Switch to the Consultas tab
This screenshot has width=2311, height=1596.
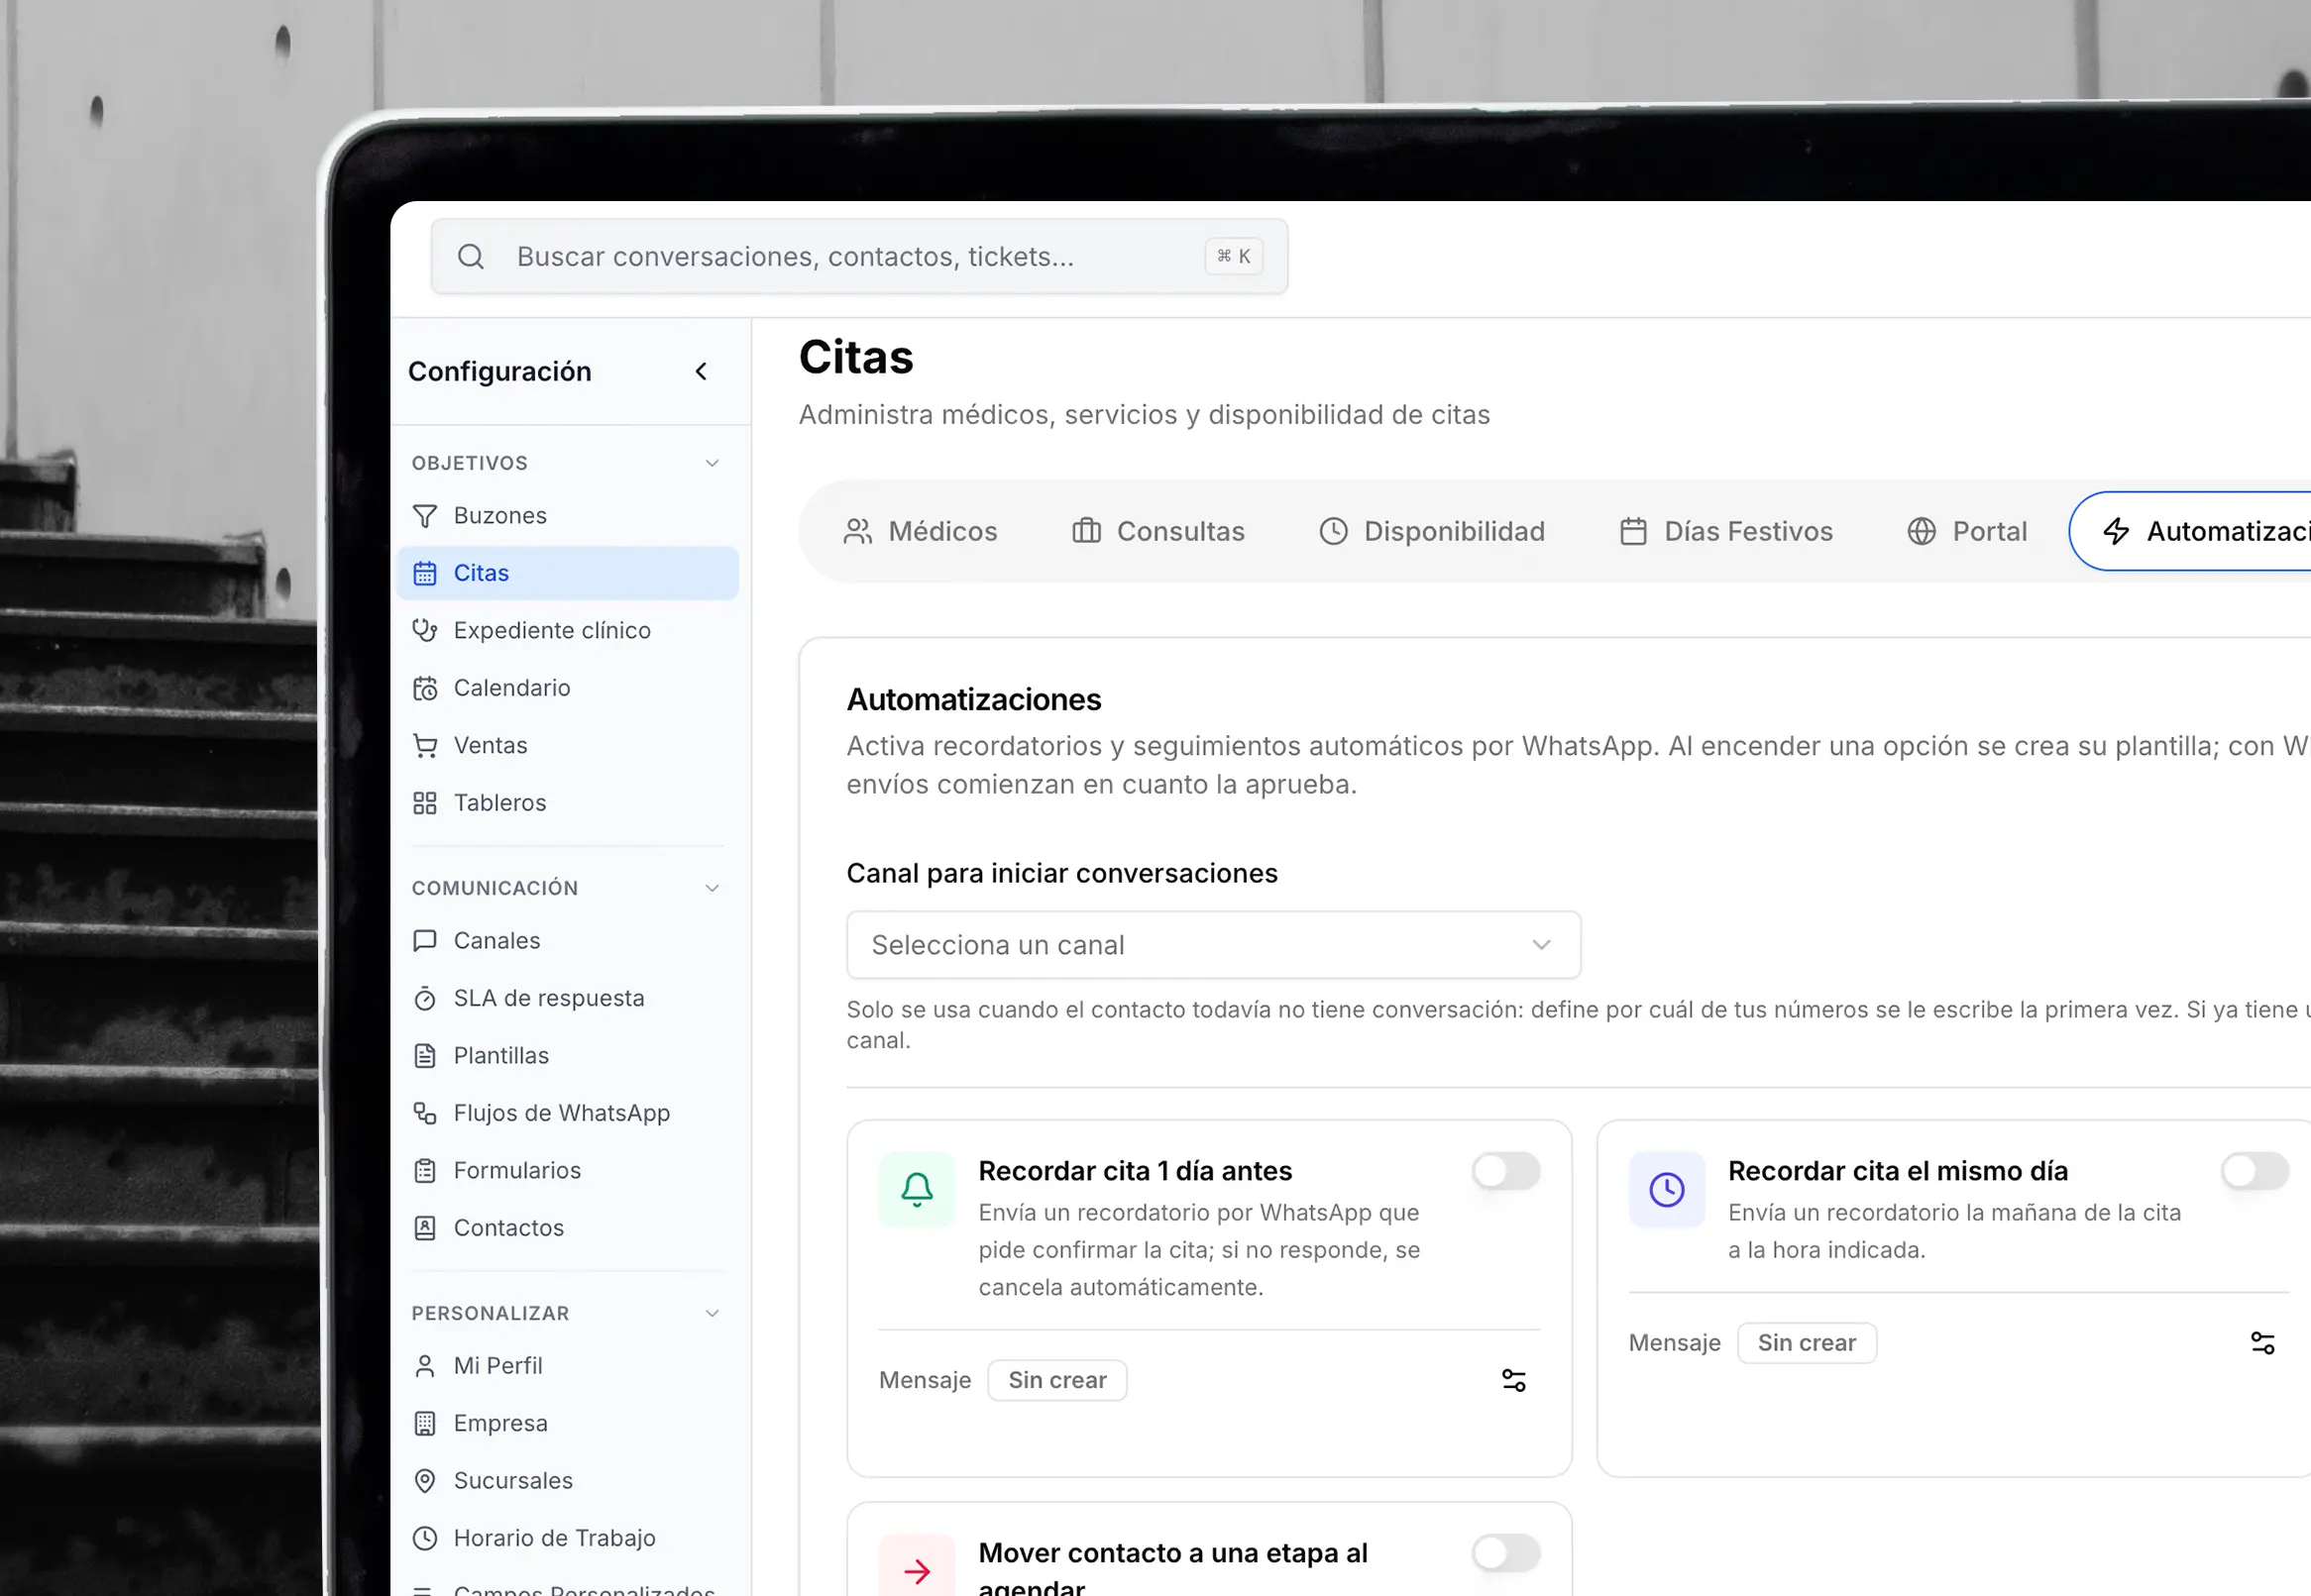[x=1158, y=531]
